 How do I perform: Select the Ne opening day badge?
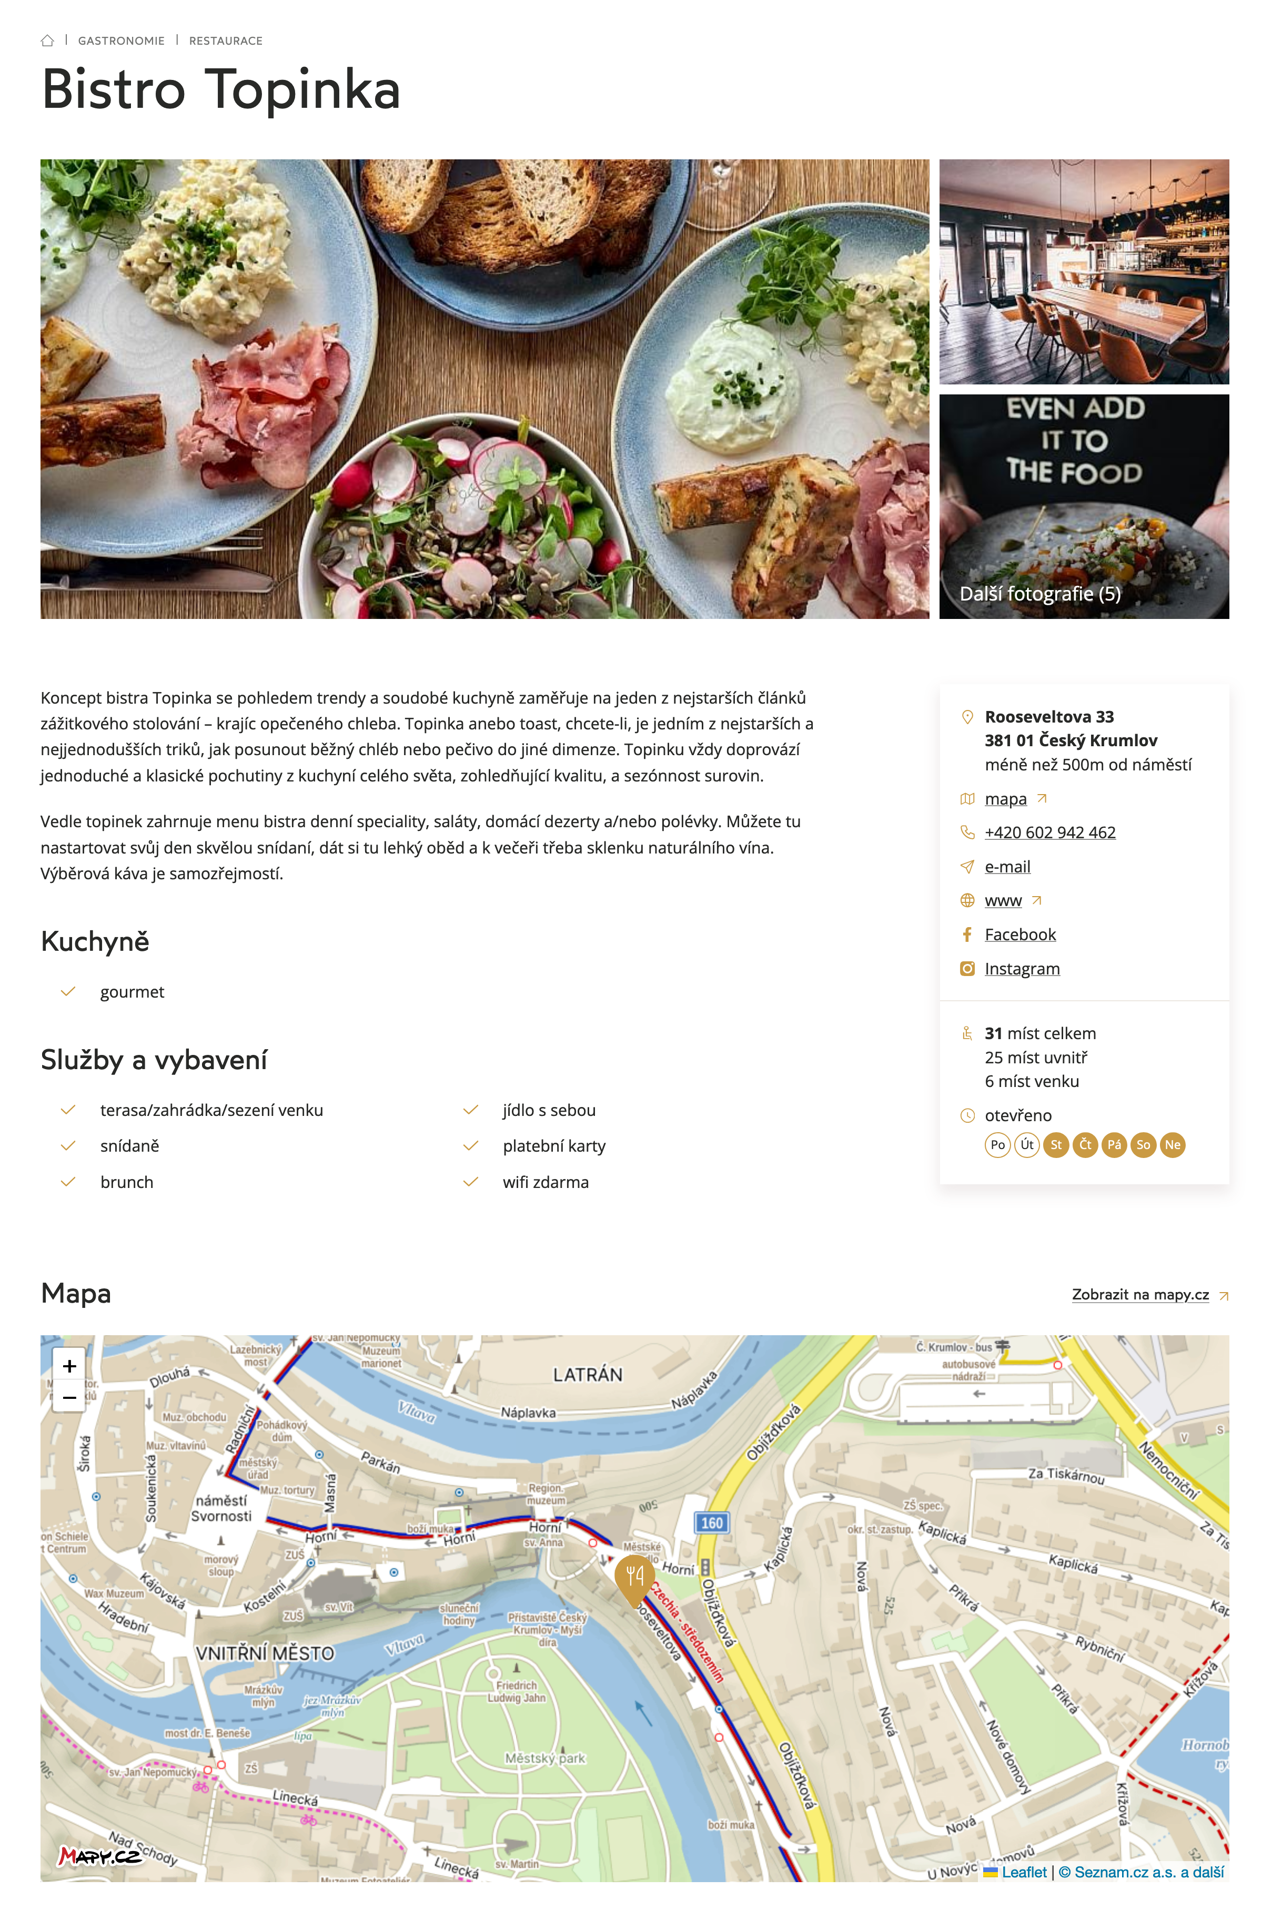(x=1173, y=1145)
